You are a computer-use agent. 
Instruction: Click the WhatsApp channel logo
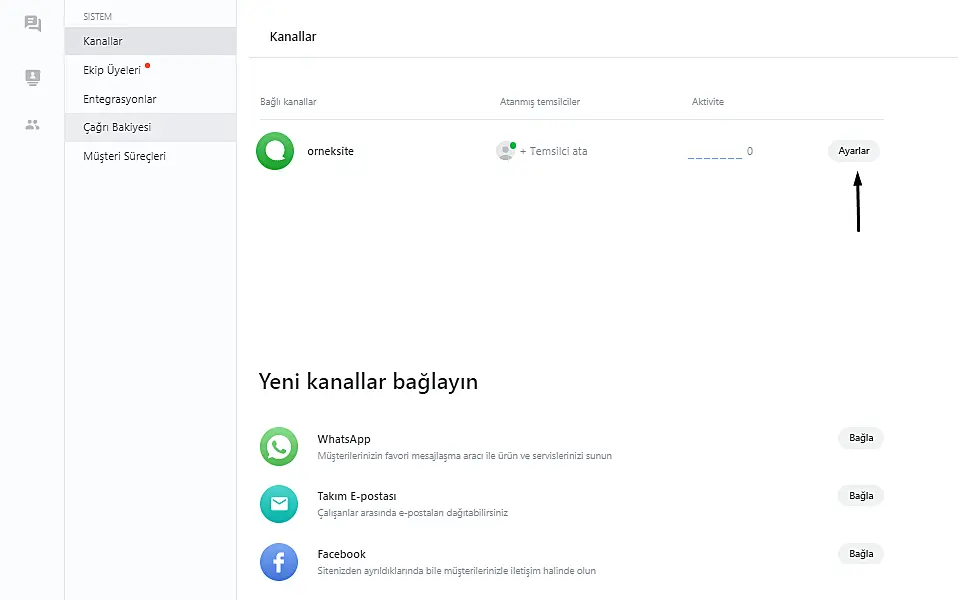click(278, 447)
